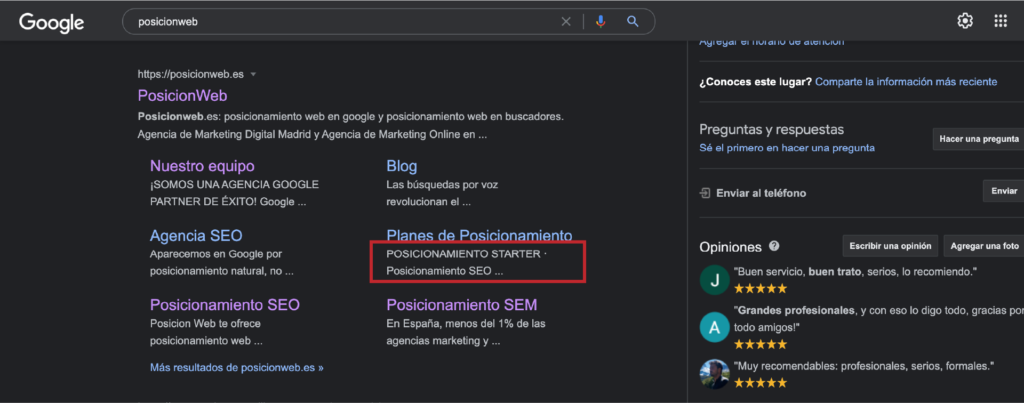The width and height of the screenshot is (1024, 403).
Task: Click star rating under "Muy recomendables" review
Action: [760, 383]
